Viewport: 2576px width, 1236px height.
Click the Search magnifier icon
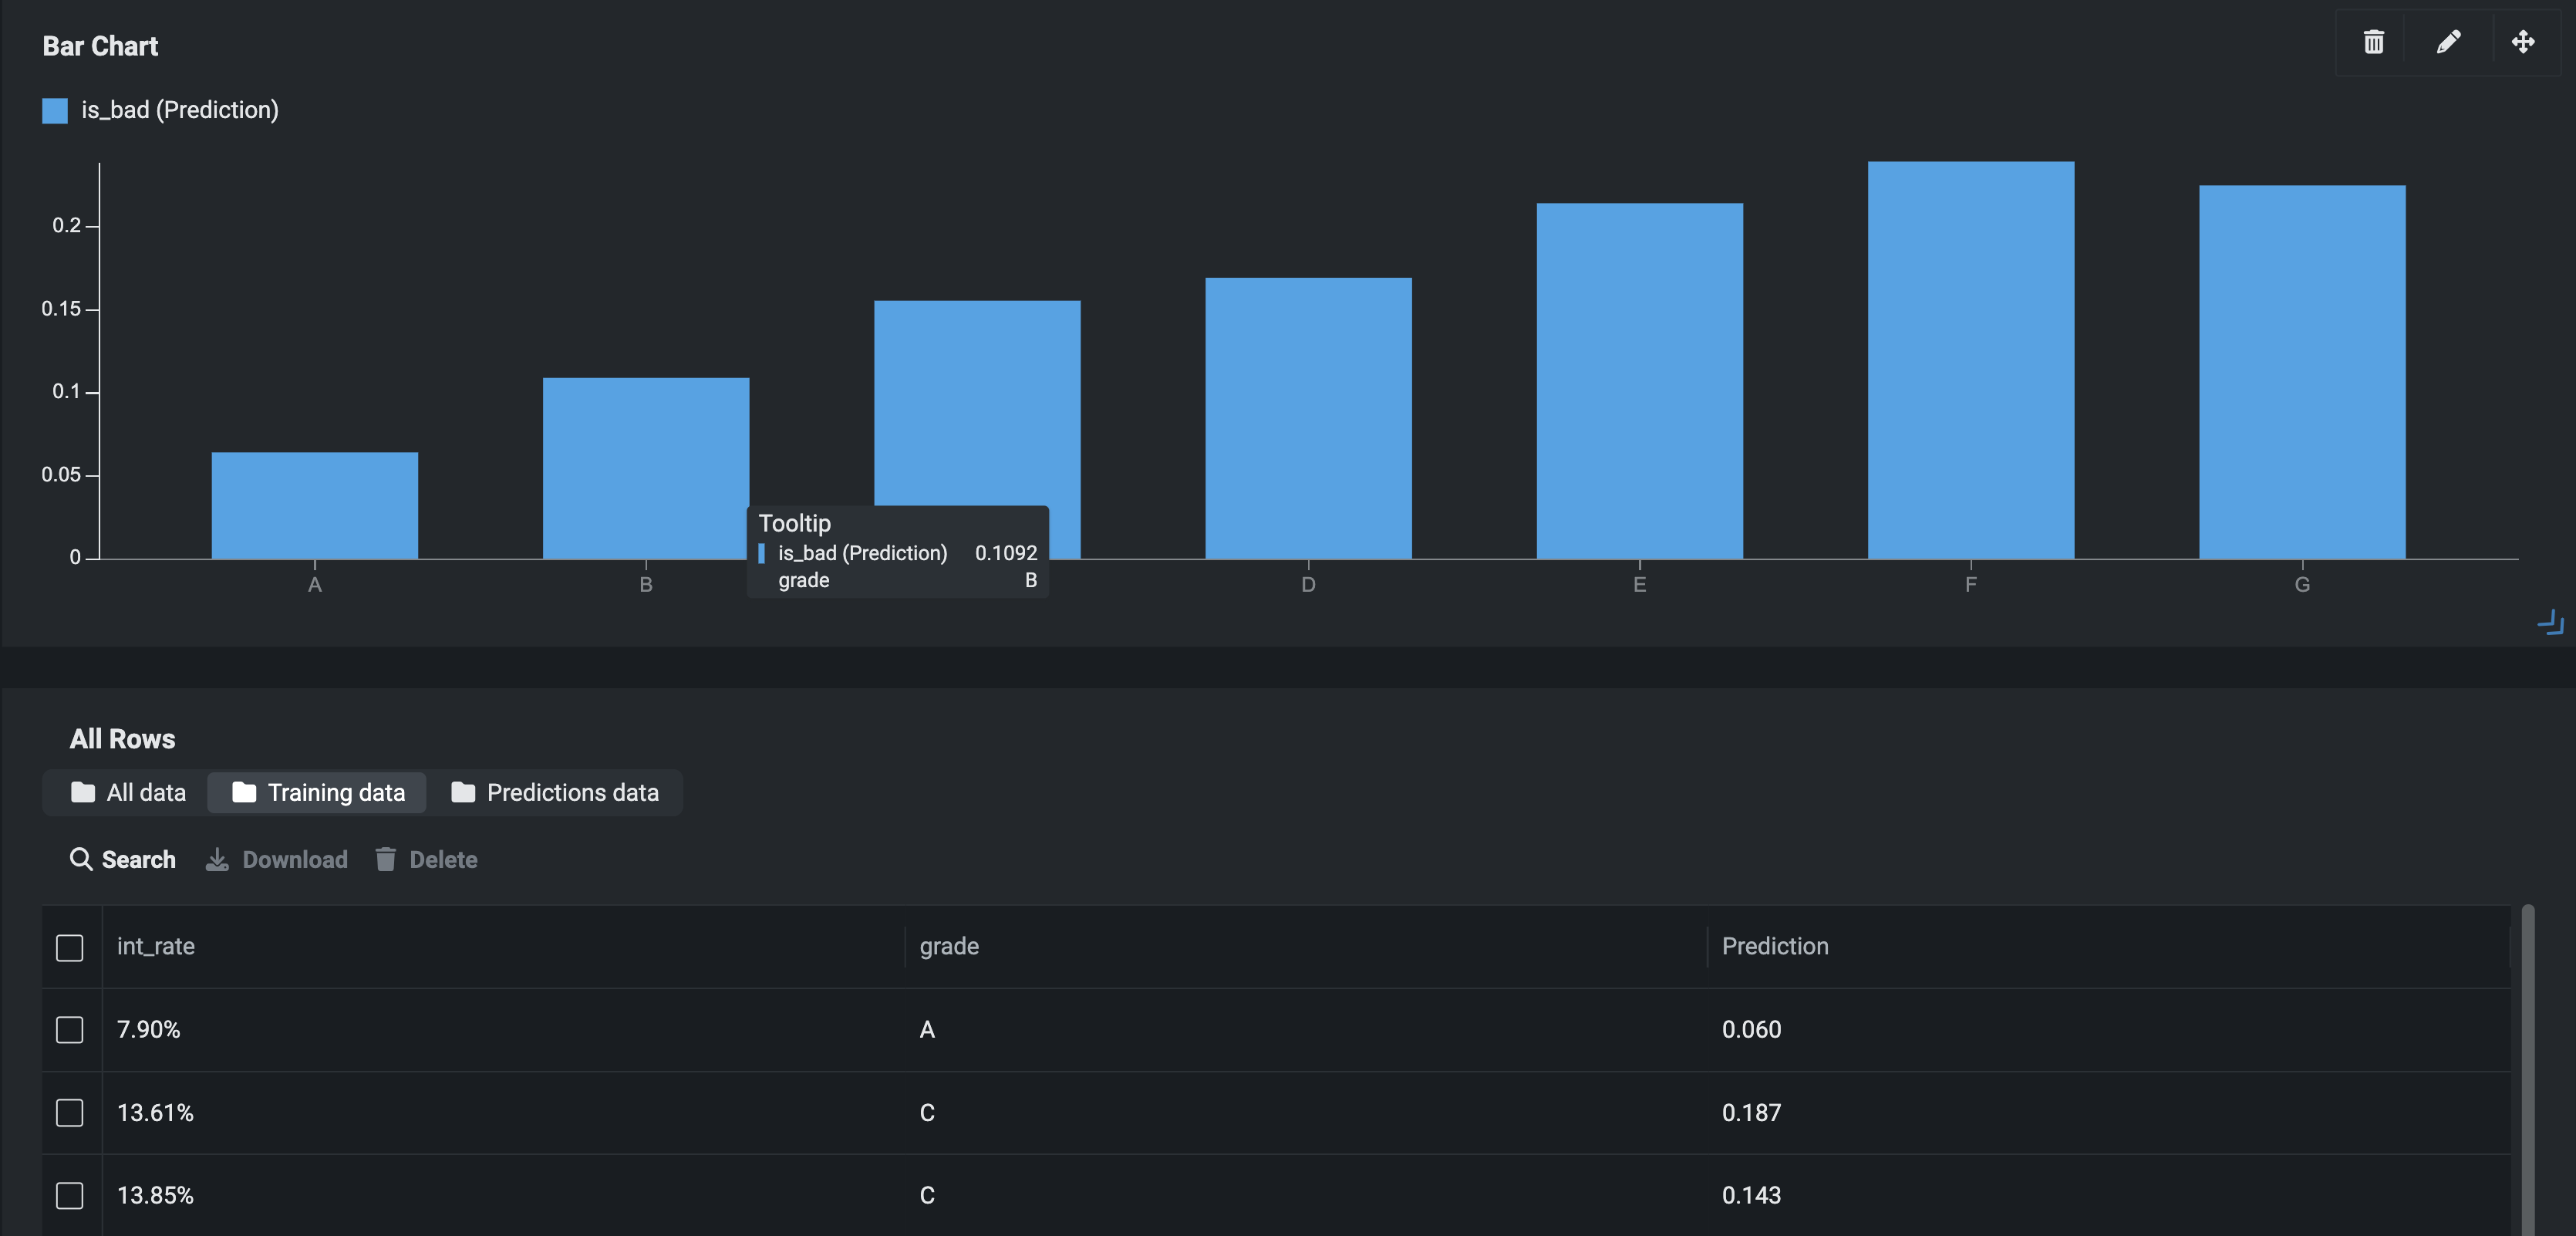pos(80,859)
